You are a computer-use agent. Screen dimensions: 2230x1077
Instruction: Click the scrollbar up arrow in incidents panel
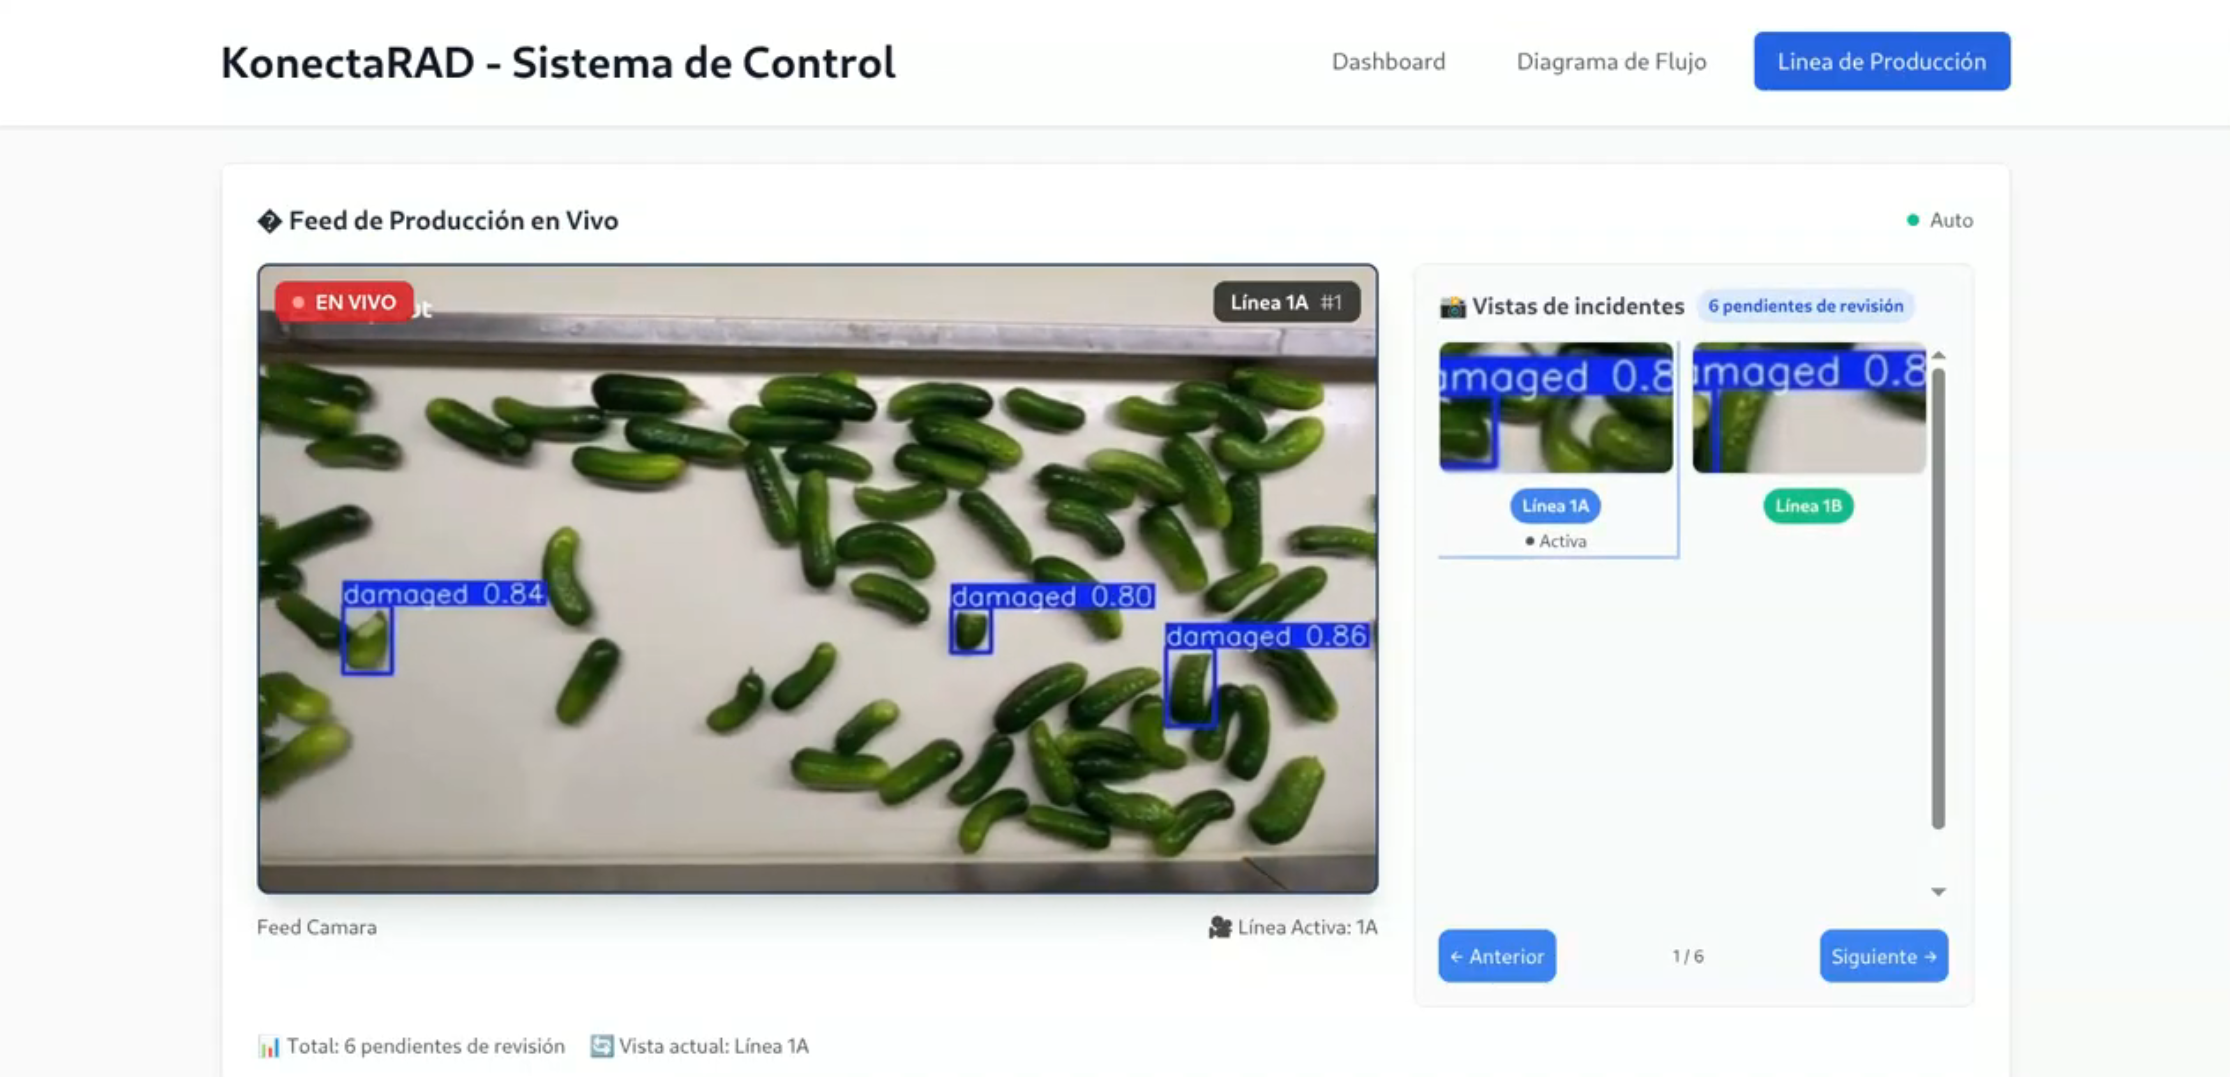(1938, 356)
